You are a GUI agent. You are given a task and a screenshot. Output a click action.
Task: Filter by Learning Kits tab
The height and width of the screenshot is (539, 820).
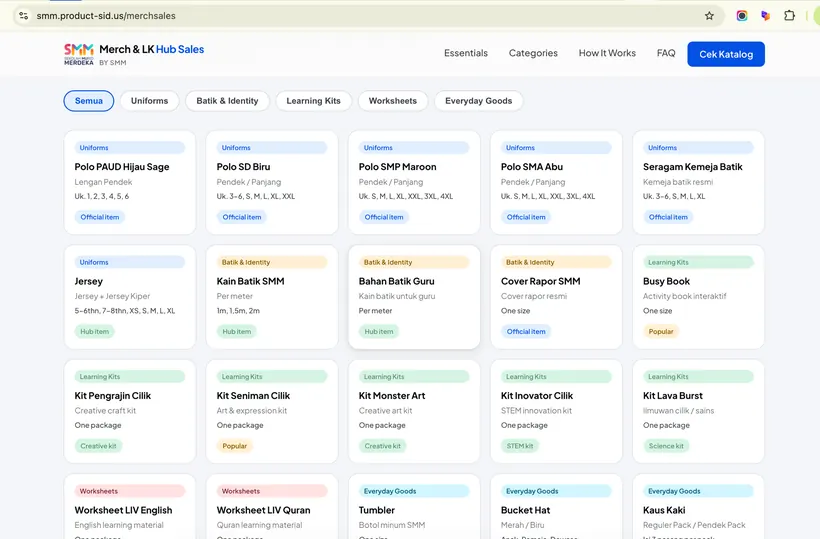313,101
